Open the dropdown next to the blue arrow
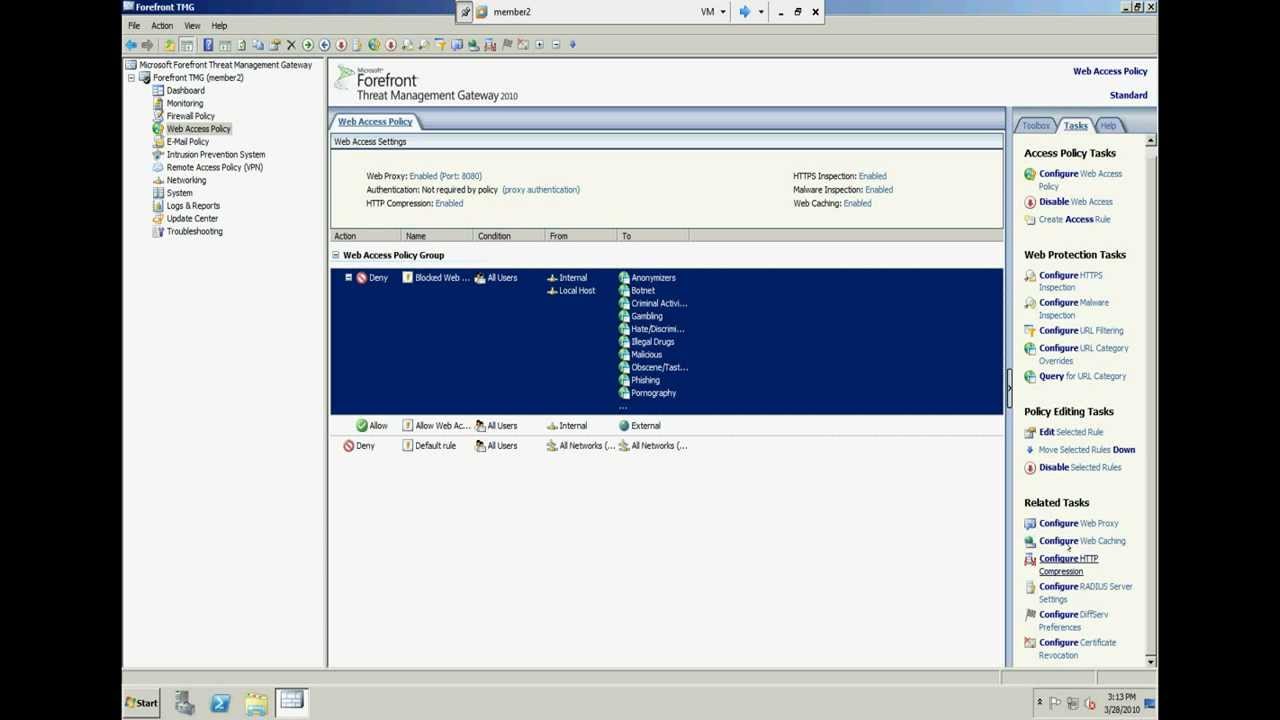The height and width of the screenshot is (720, 1280). pyautogui.click(x=761, y=12)
